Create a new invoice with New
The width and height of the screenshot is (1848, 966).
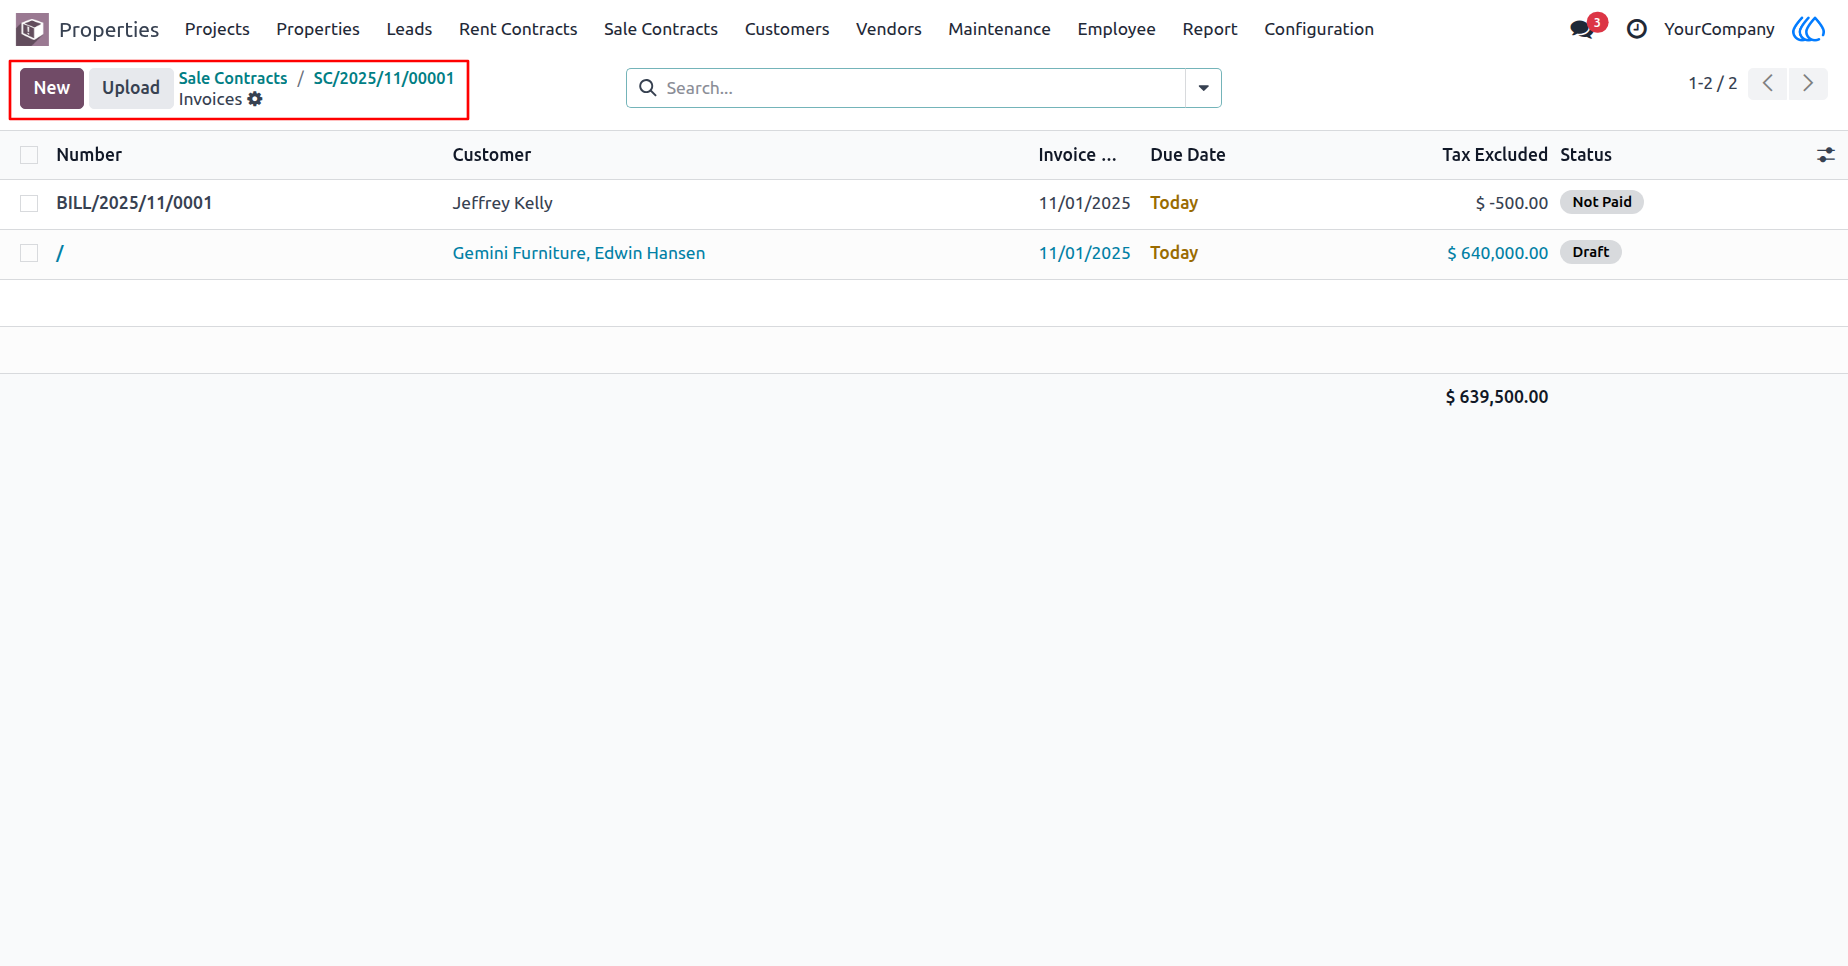coord(52,88)
